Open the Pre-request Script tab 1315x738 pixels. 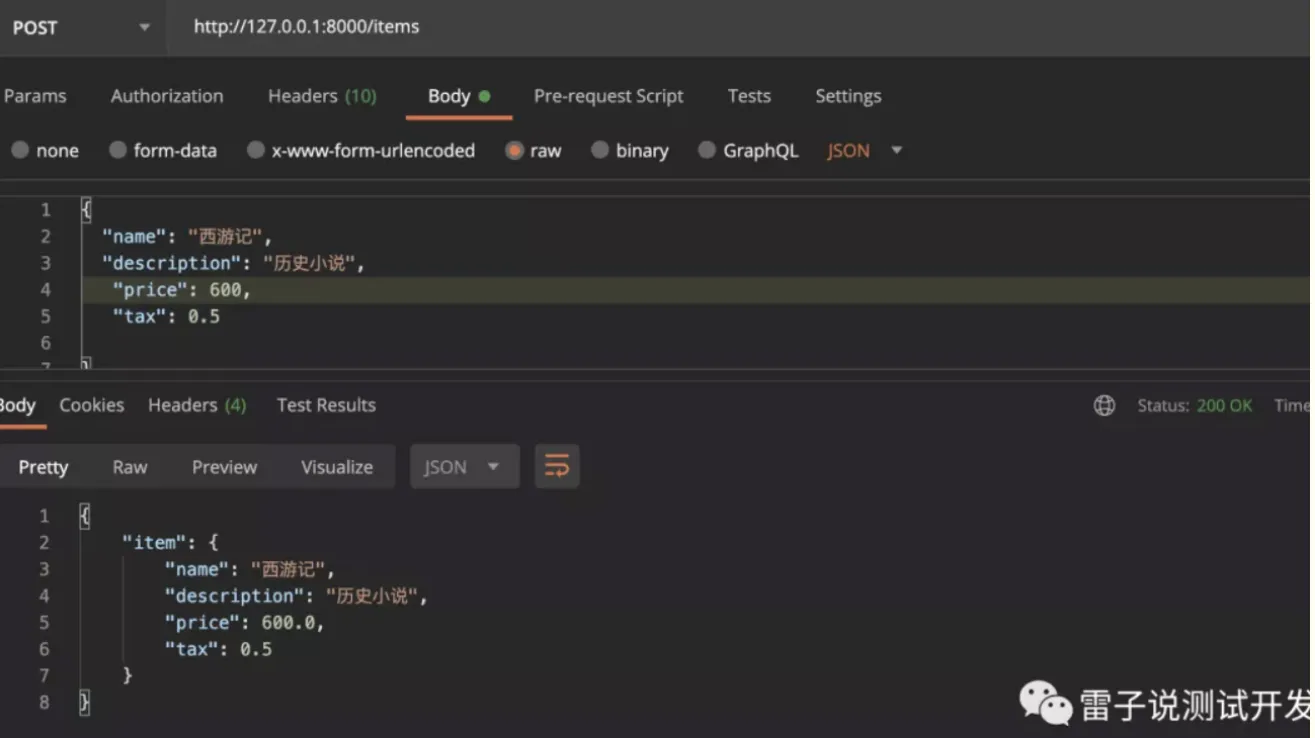pyautogui.click(x=608, y=96)
